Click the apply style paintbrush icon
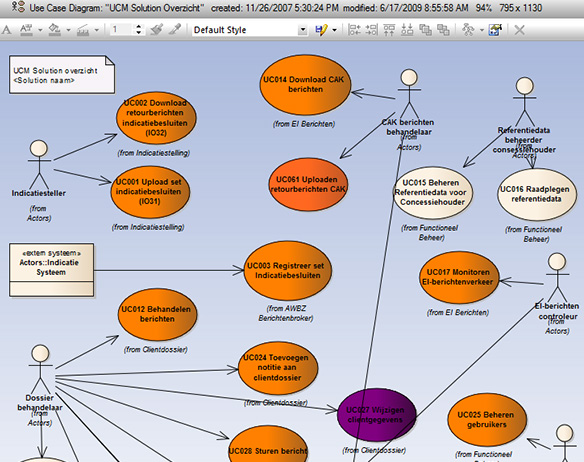Screen dimensions: 584x462 [x=157, y=29]
